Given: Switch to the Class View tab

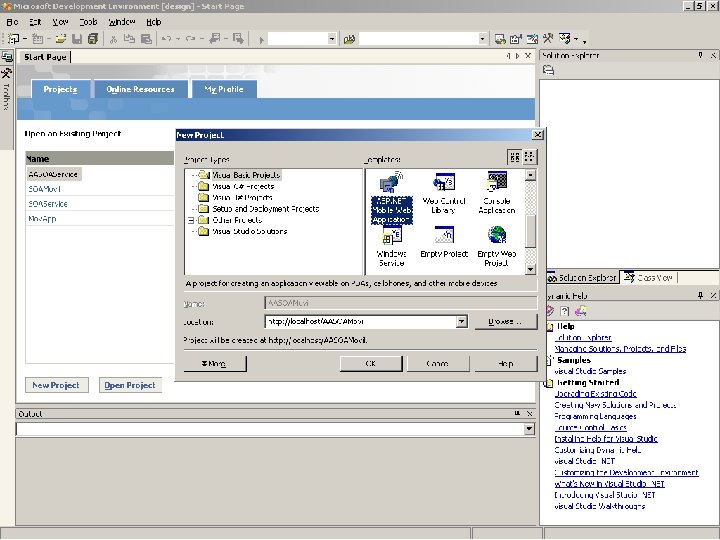Looking at the screenshot, I should pyautogui.click(x=649, y=277).
